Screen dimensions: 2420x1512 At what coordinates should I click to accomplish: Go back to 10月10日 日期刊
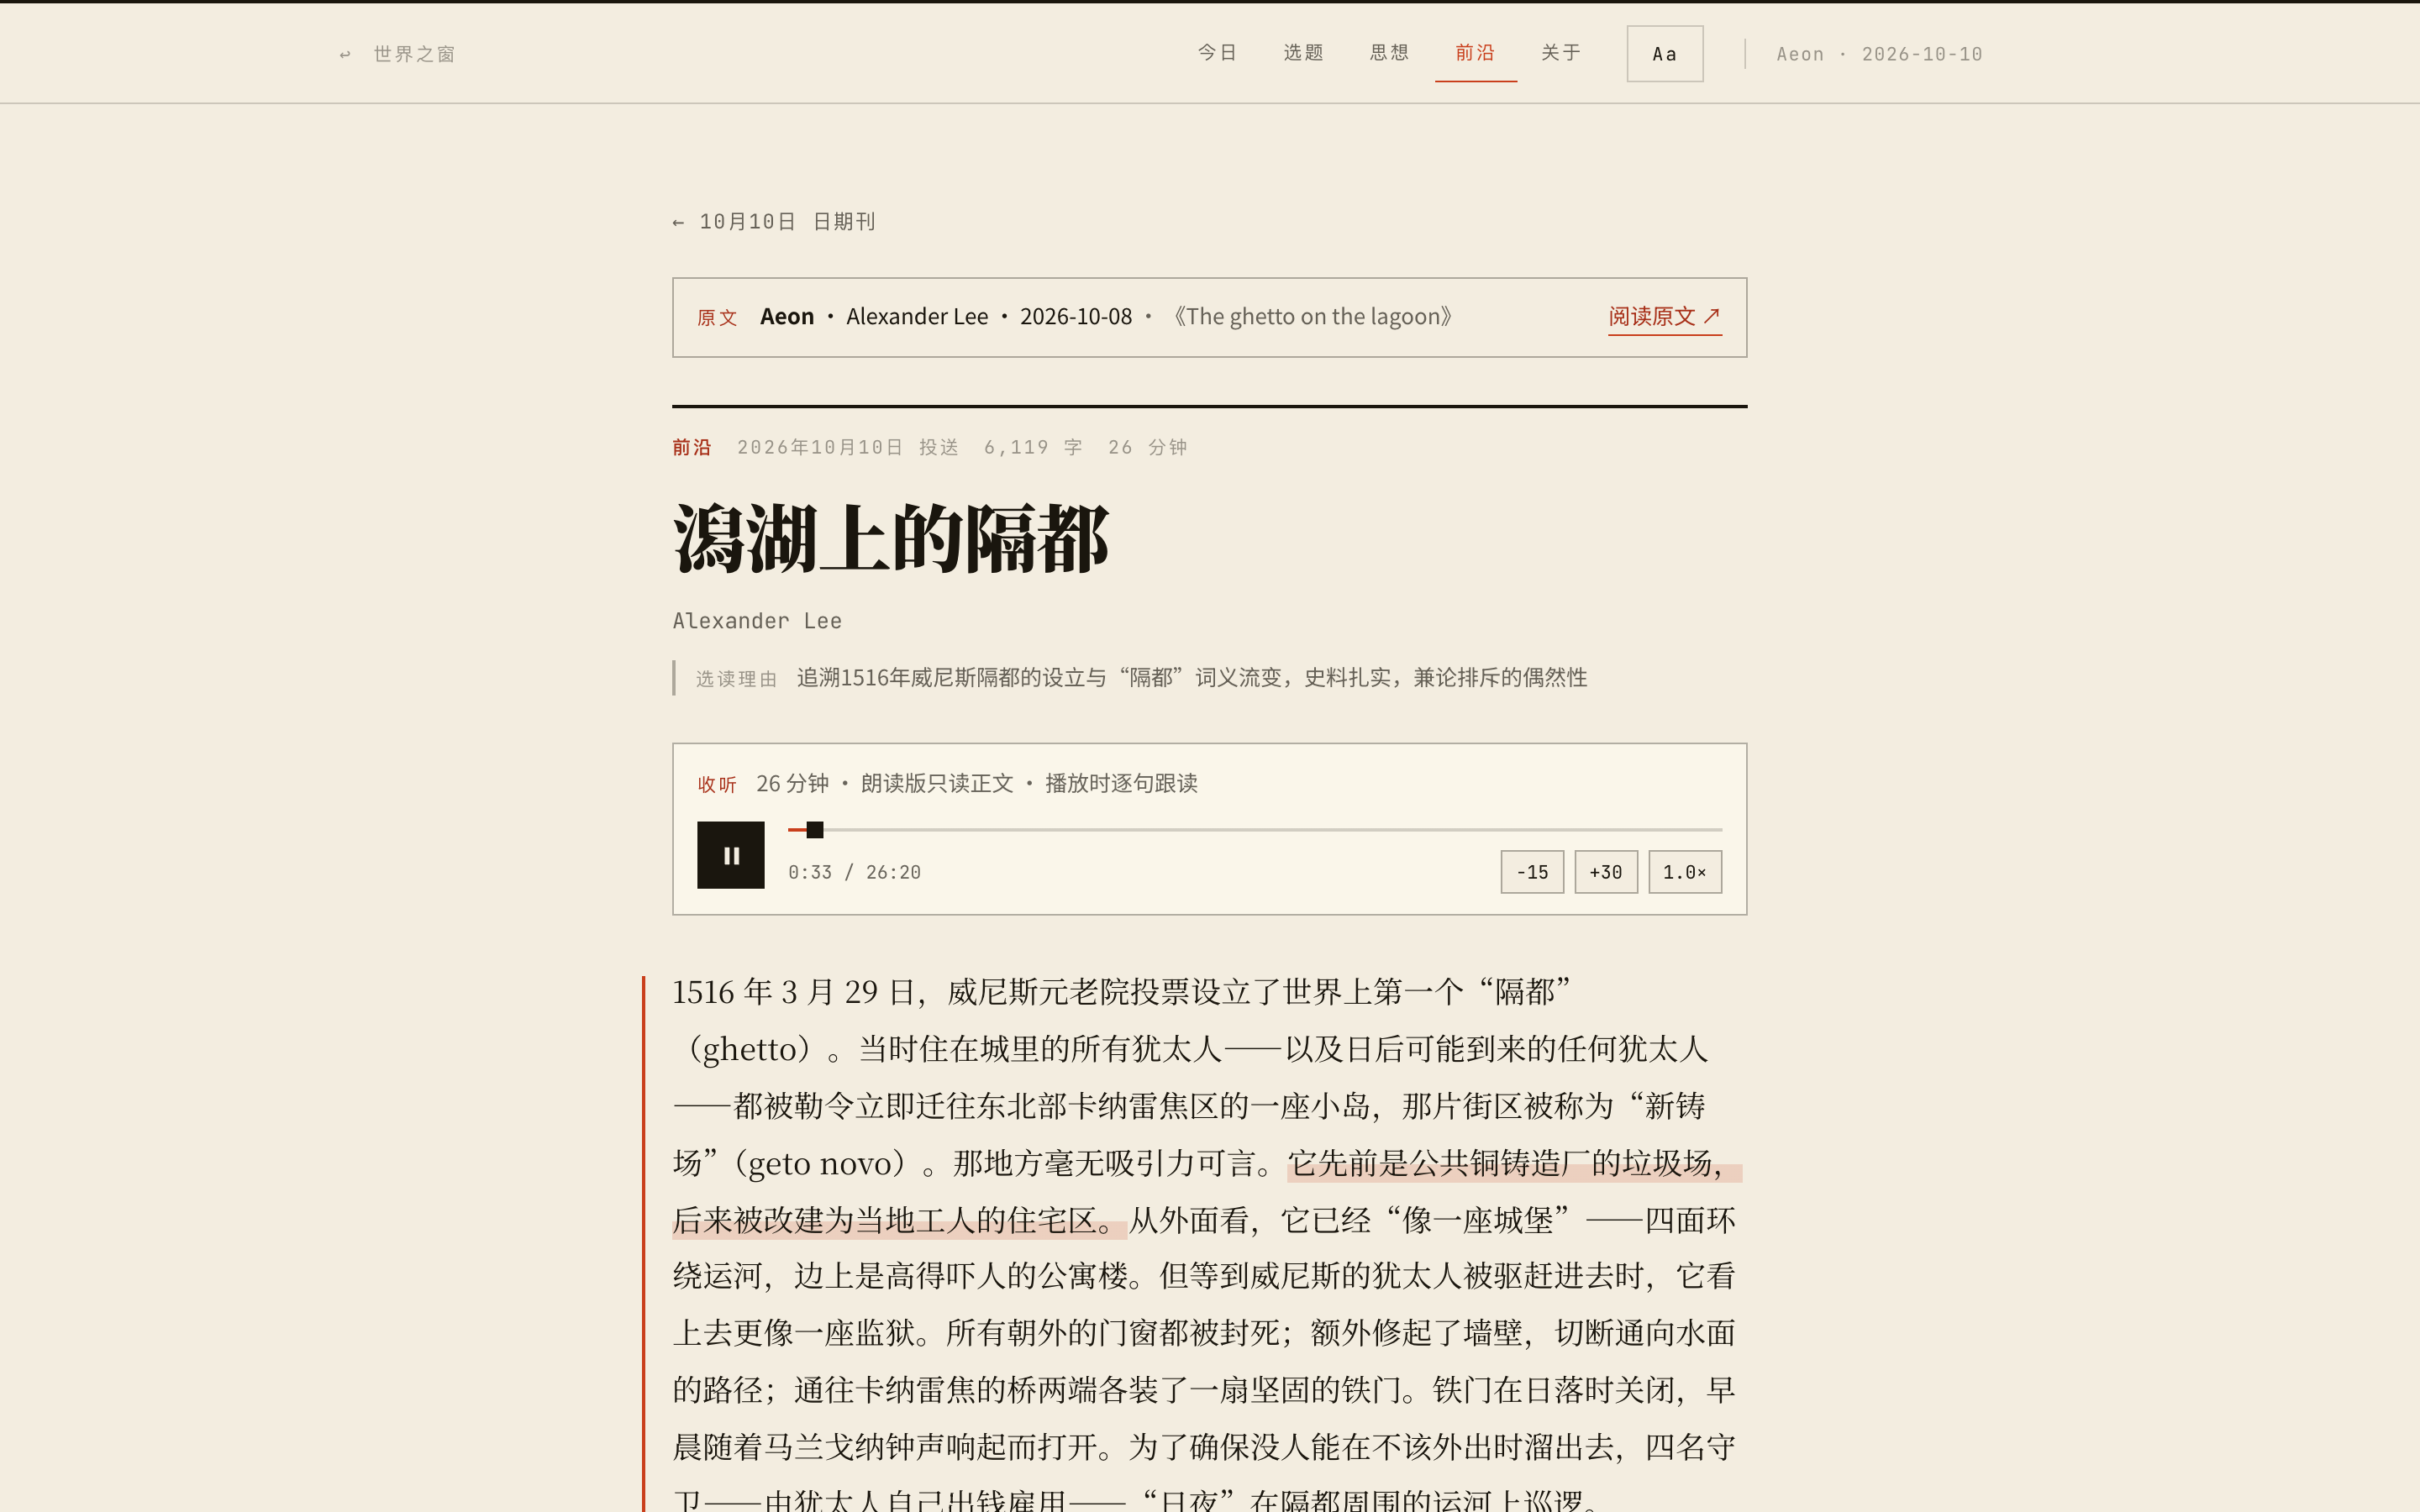coord(774,222)
